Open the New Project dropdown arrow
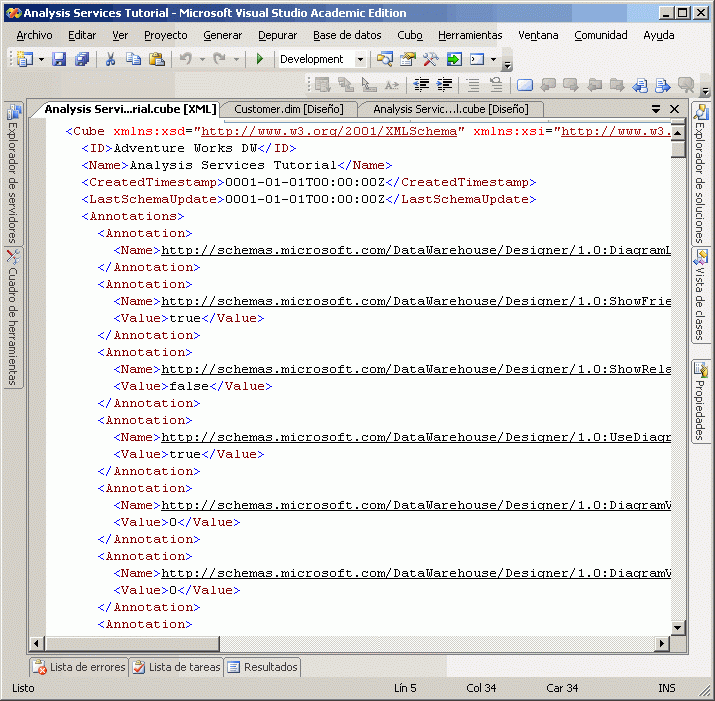 pos(41,59)
